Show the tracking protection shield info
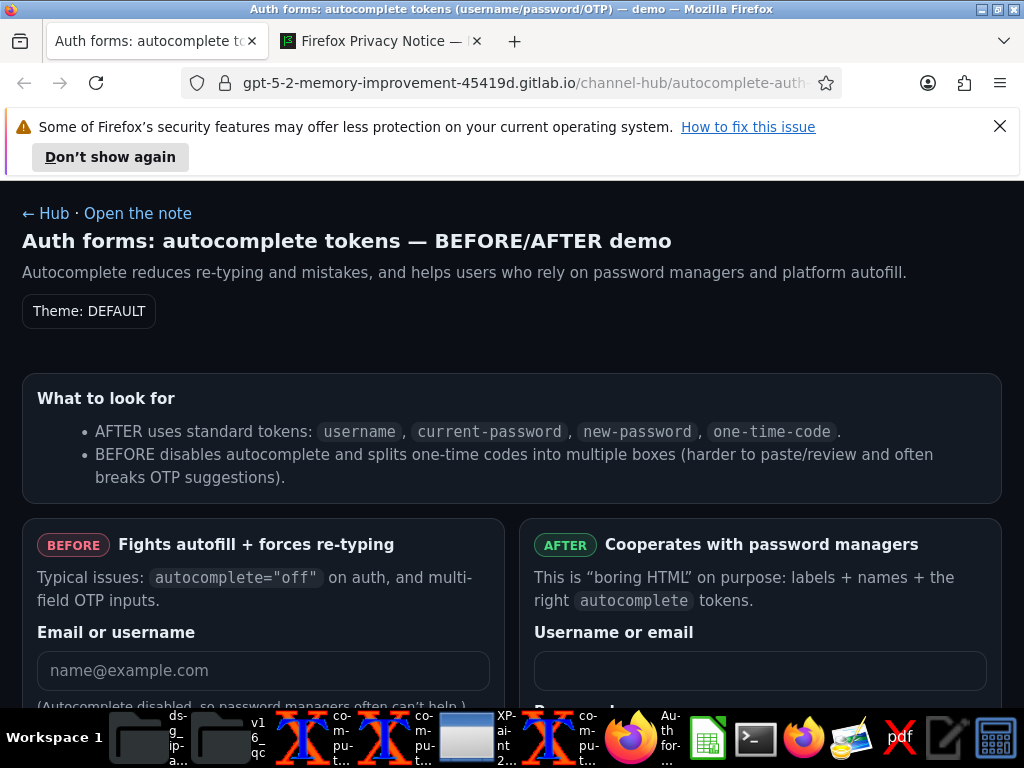 [197, 83]
